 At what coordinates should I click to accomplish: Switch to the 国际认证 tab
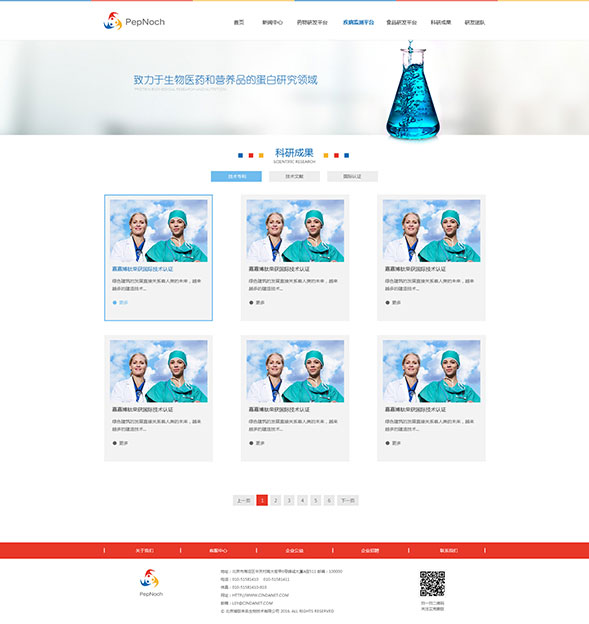pyautogui.click(x=353, y=176)
